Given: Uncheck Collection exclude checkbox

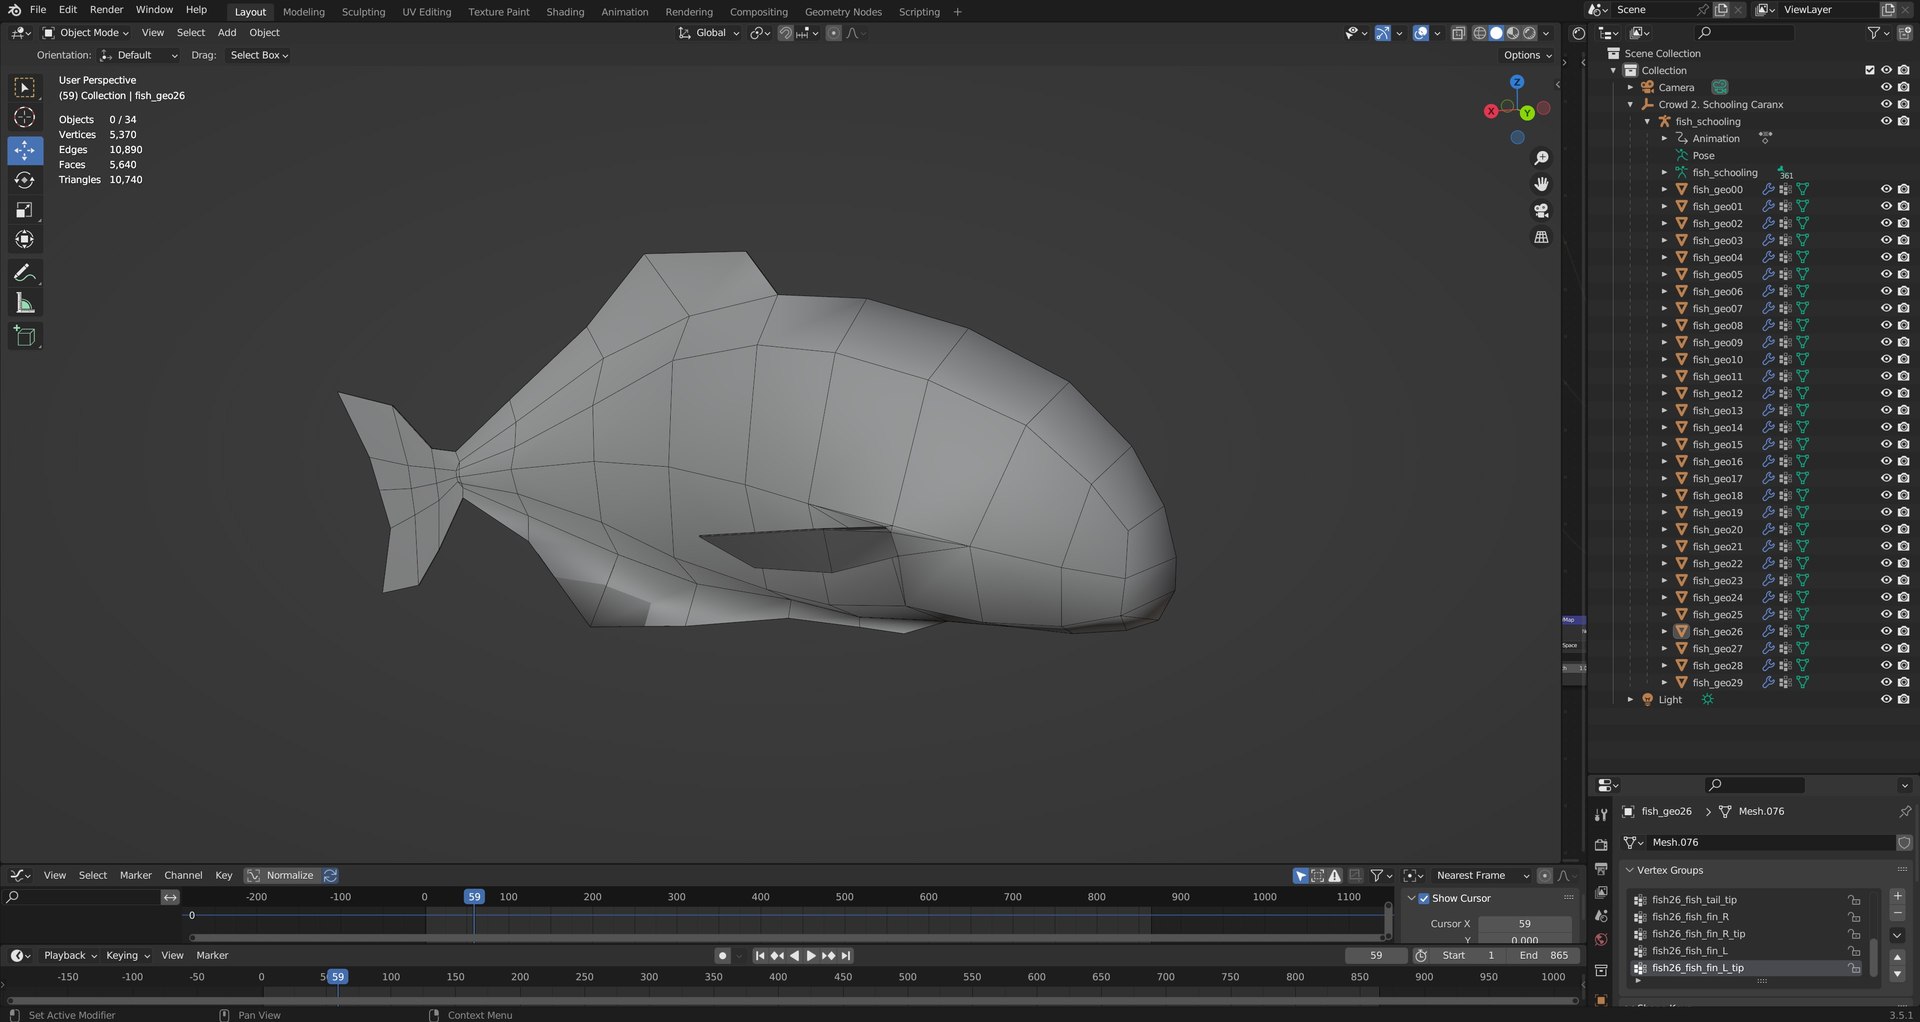Looking at the screenshot, I should (1869, 70).
